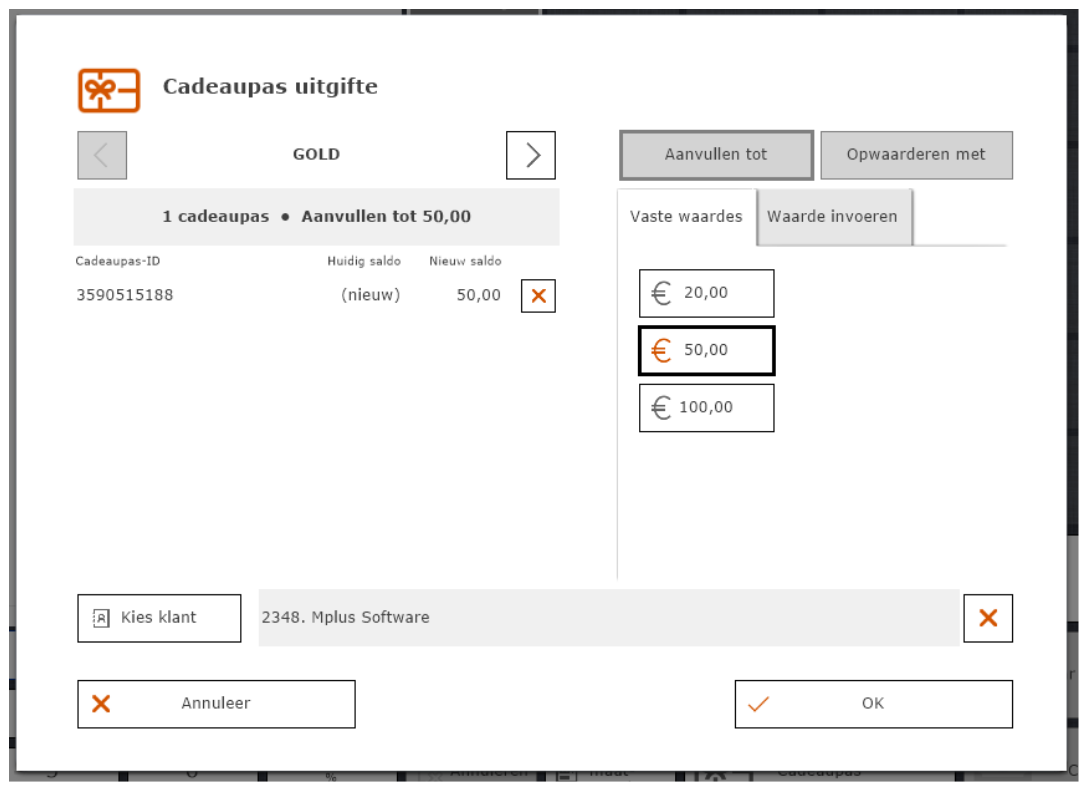Image resolution: width=1080 pixels, height=785 pixels.
Task: Clear the selected customer Mplus Software
Action: (x=988, y=618)
